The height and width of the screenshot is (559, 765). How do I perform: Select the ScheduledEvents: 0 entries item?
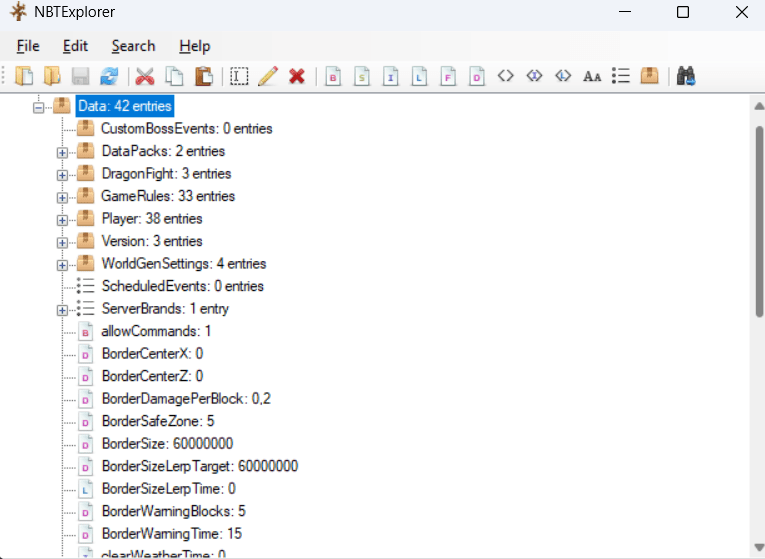tap(182, 286)
